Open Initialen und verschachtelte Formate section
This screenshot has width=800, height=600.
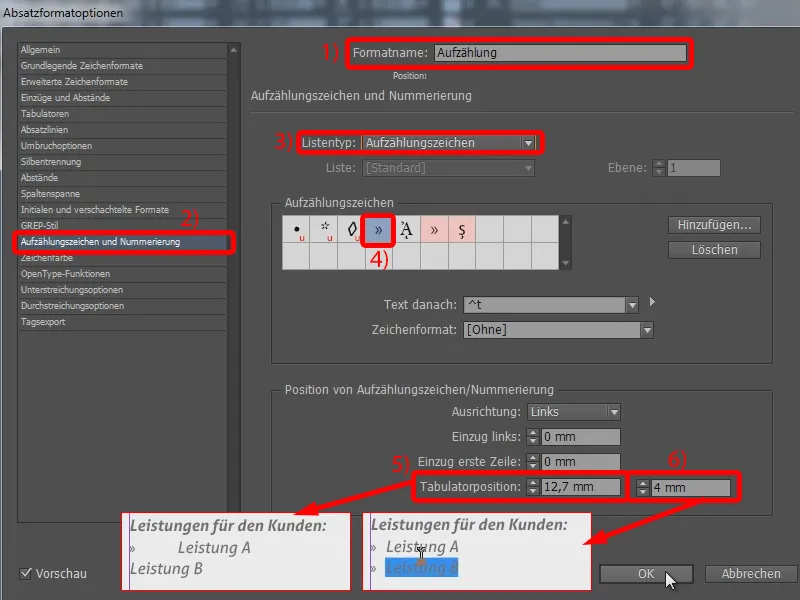[x=122, y=210]
